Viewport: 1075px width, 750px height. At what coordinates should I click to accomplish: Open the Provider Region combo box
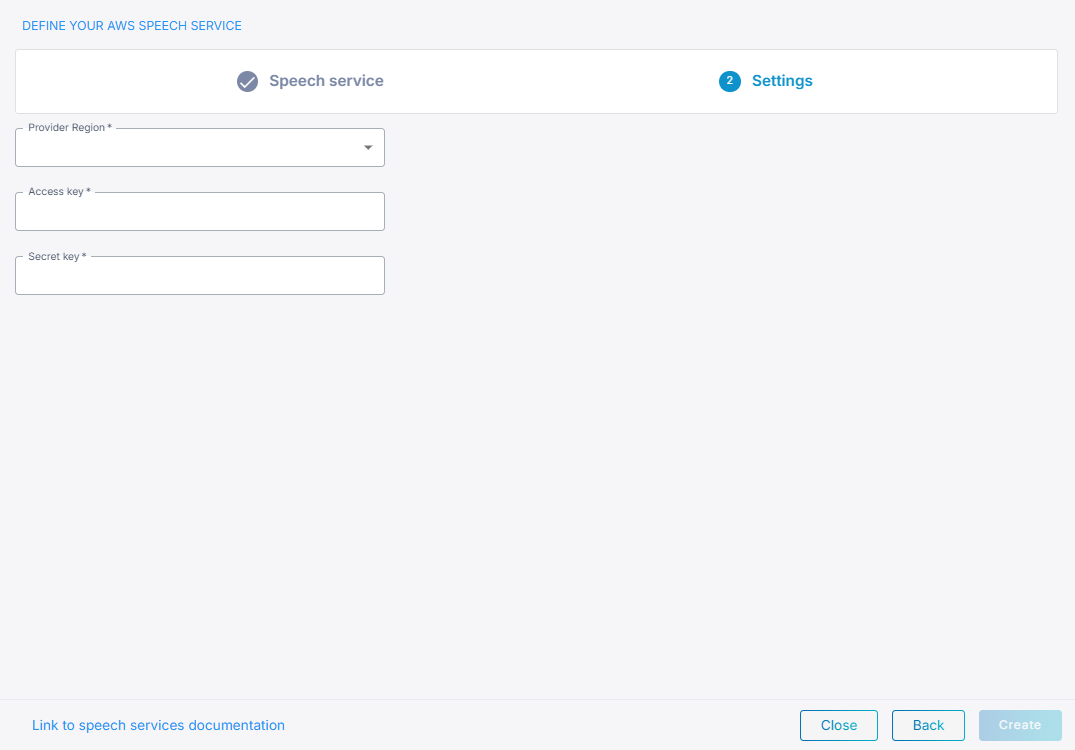point(190,148)
